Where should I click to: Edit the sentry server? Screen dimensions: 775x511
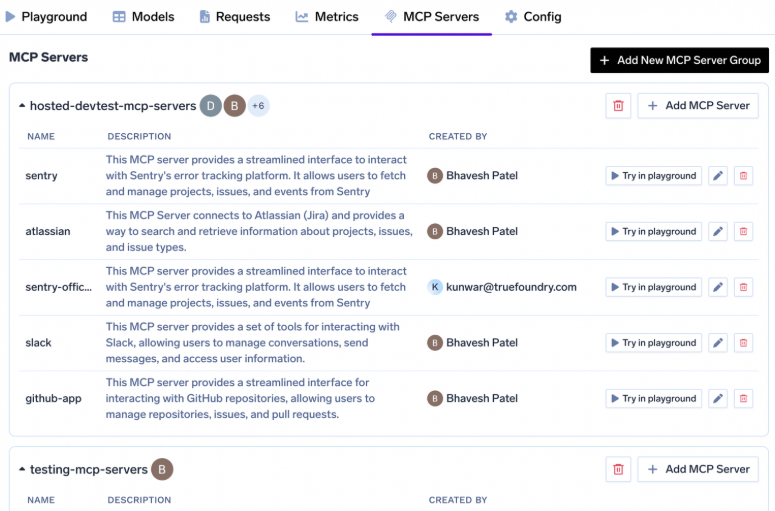[x=718, y=175]
